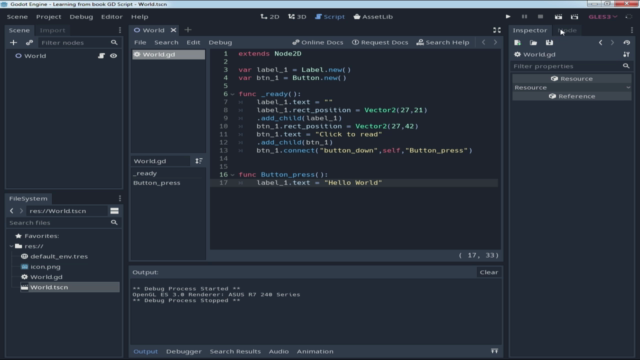Go to previous script in history
Image resolution: width=640 pixels, height=360 pixels.
[484, 42]
